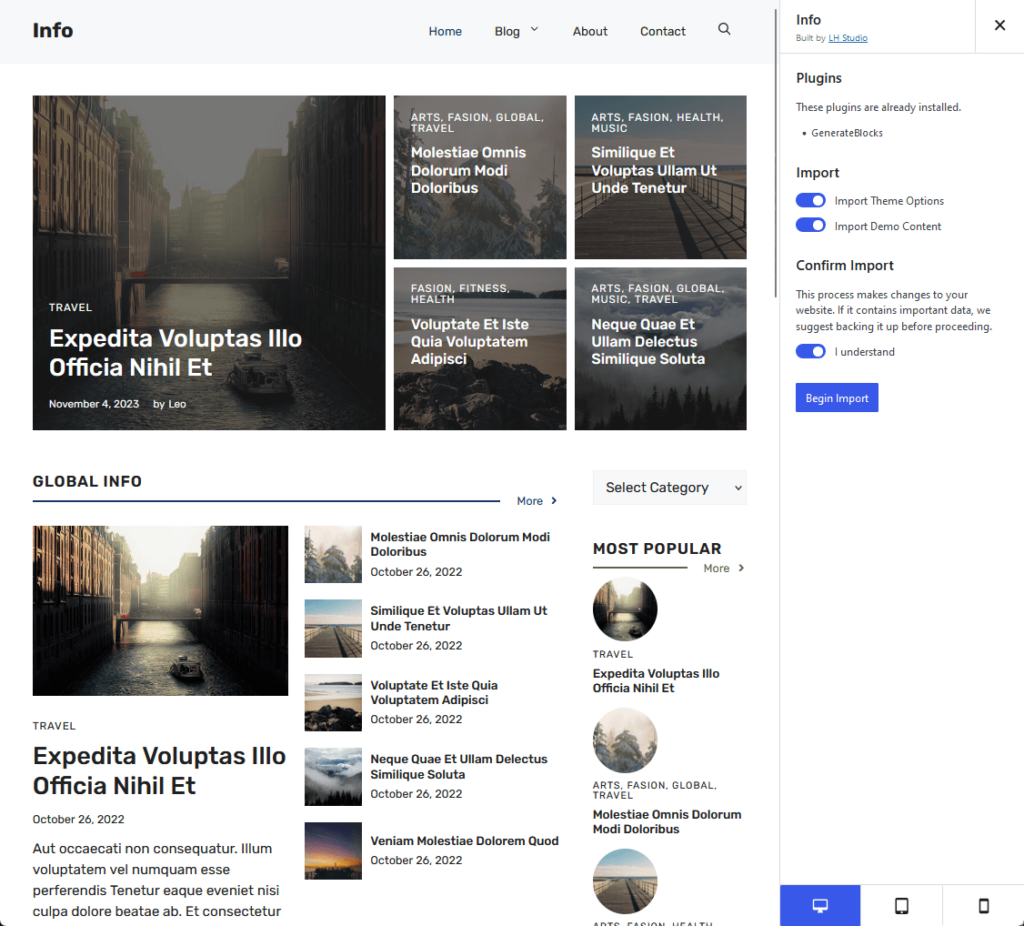Viewport: 1024px width, 926px height.
Task: Click More link in Global Info section
Action: pos(530,501)
